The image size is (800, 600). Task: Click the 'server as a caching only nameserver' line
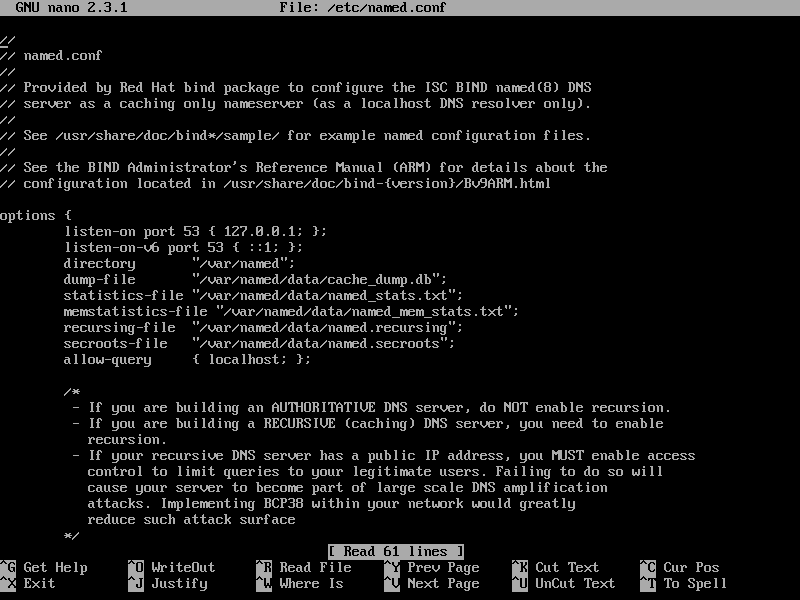tap(296, 104)
